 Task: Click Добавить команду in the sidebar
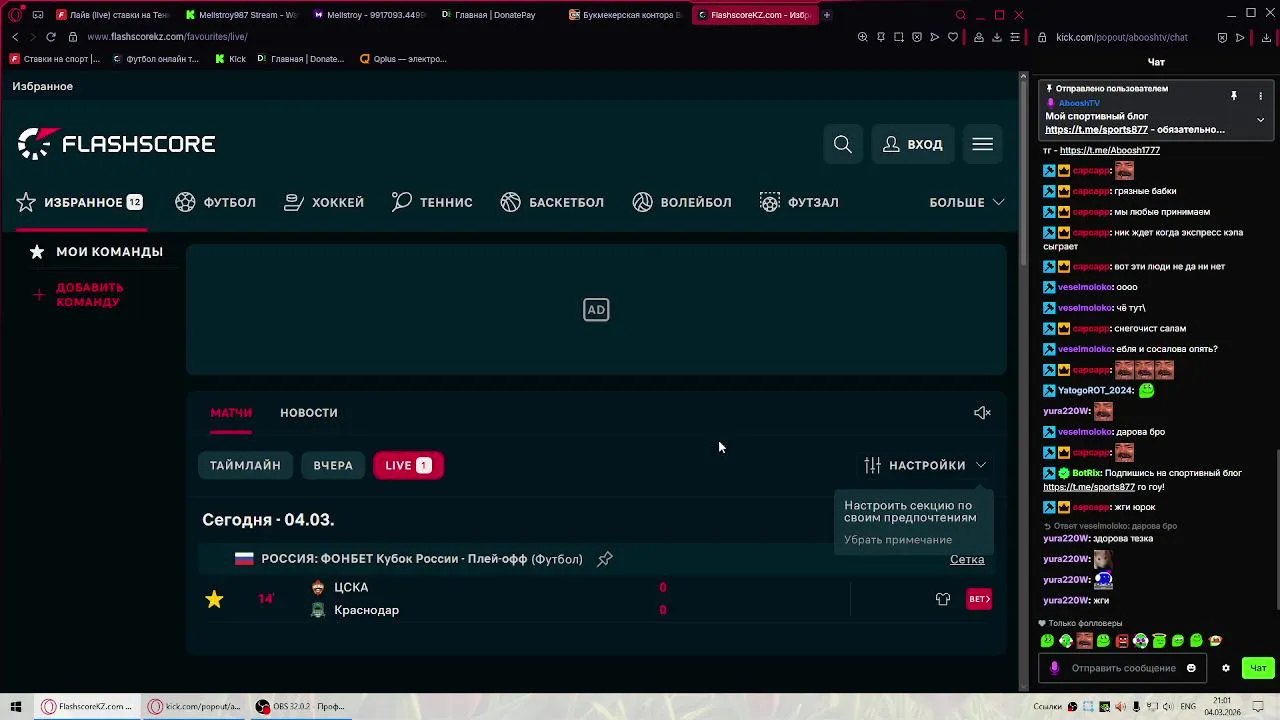[x=78, y=294]
